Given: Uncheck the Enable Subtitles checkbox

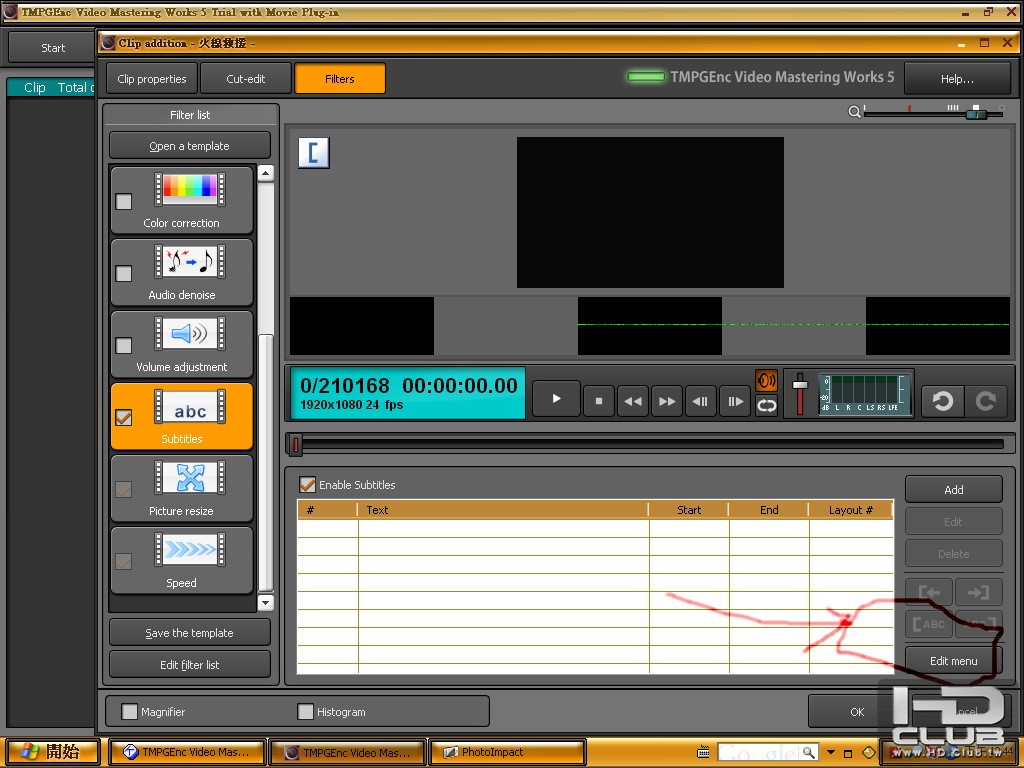Looking at the screenshot, I should coord(308,485).
